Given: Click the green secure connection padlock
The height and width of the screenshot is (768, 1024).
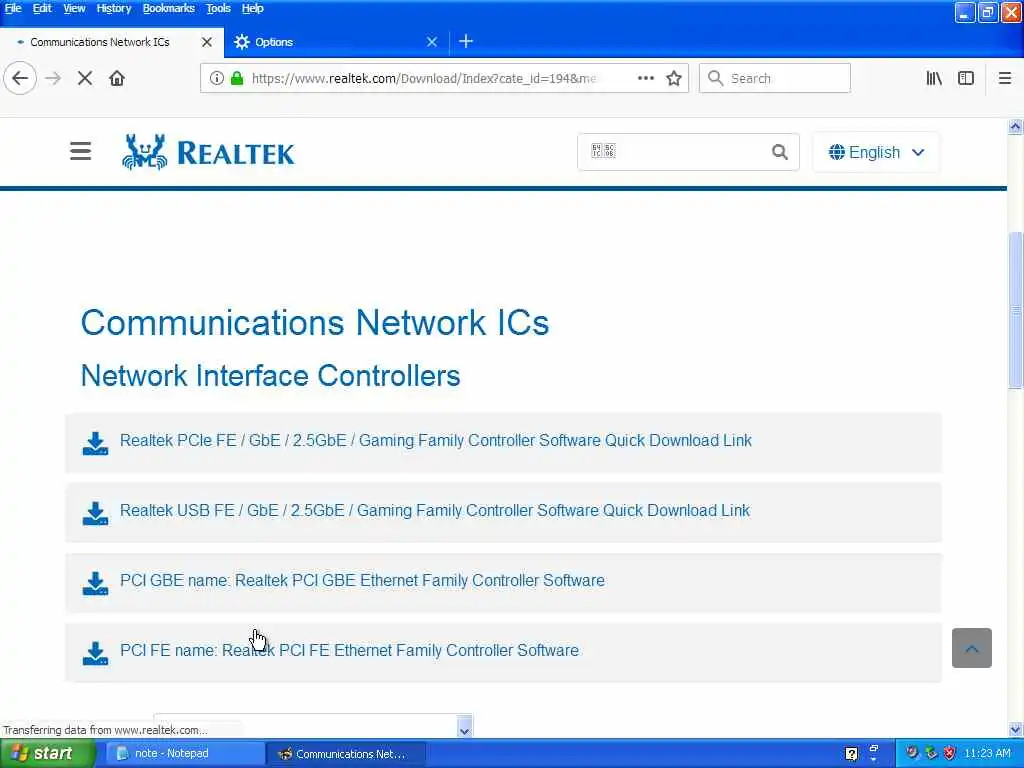Looking at the screenshot, I should coord(237,78).
